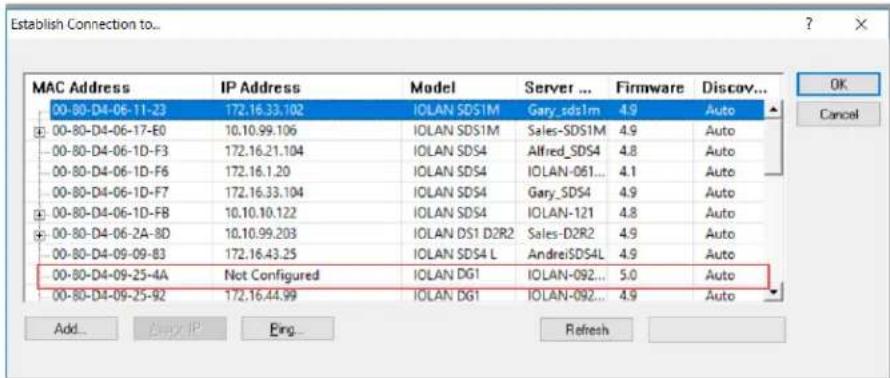Click server name AndreiSDS4L
Image resolution: width=890 pixels, height=378 pixels.
click(x=566, y=254)
